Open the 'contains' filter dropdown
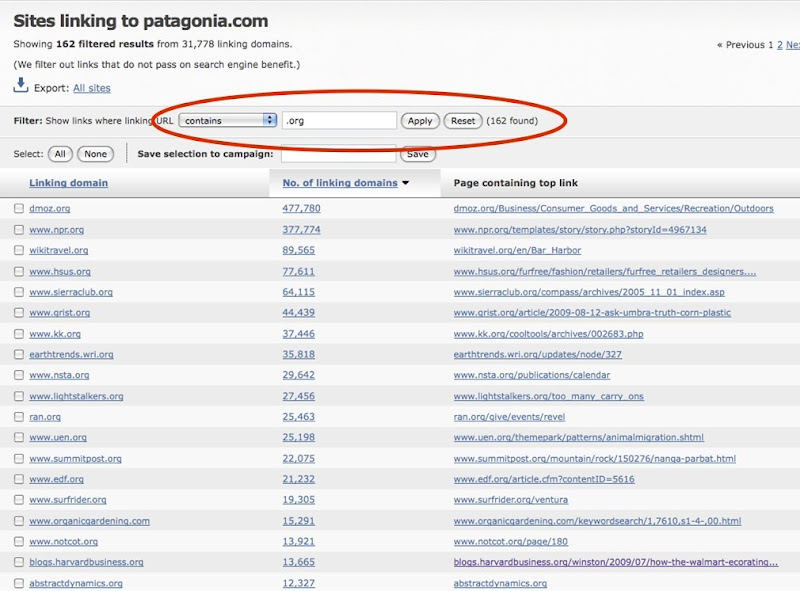 (228, 120)
